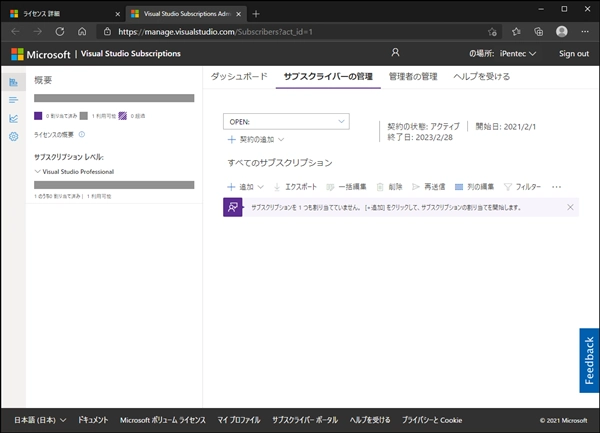Click the Microsoft logo in header
This screenshot has width=600, height=433.
(x=17, y=54)
